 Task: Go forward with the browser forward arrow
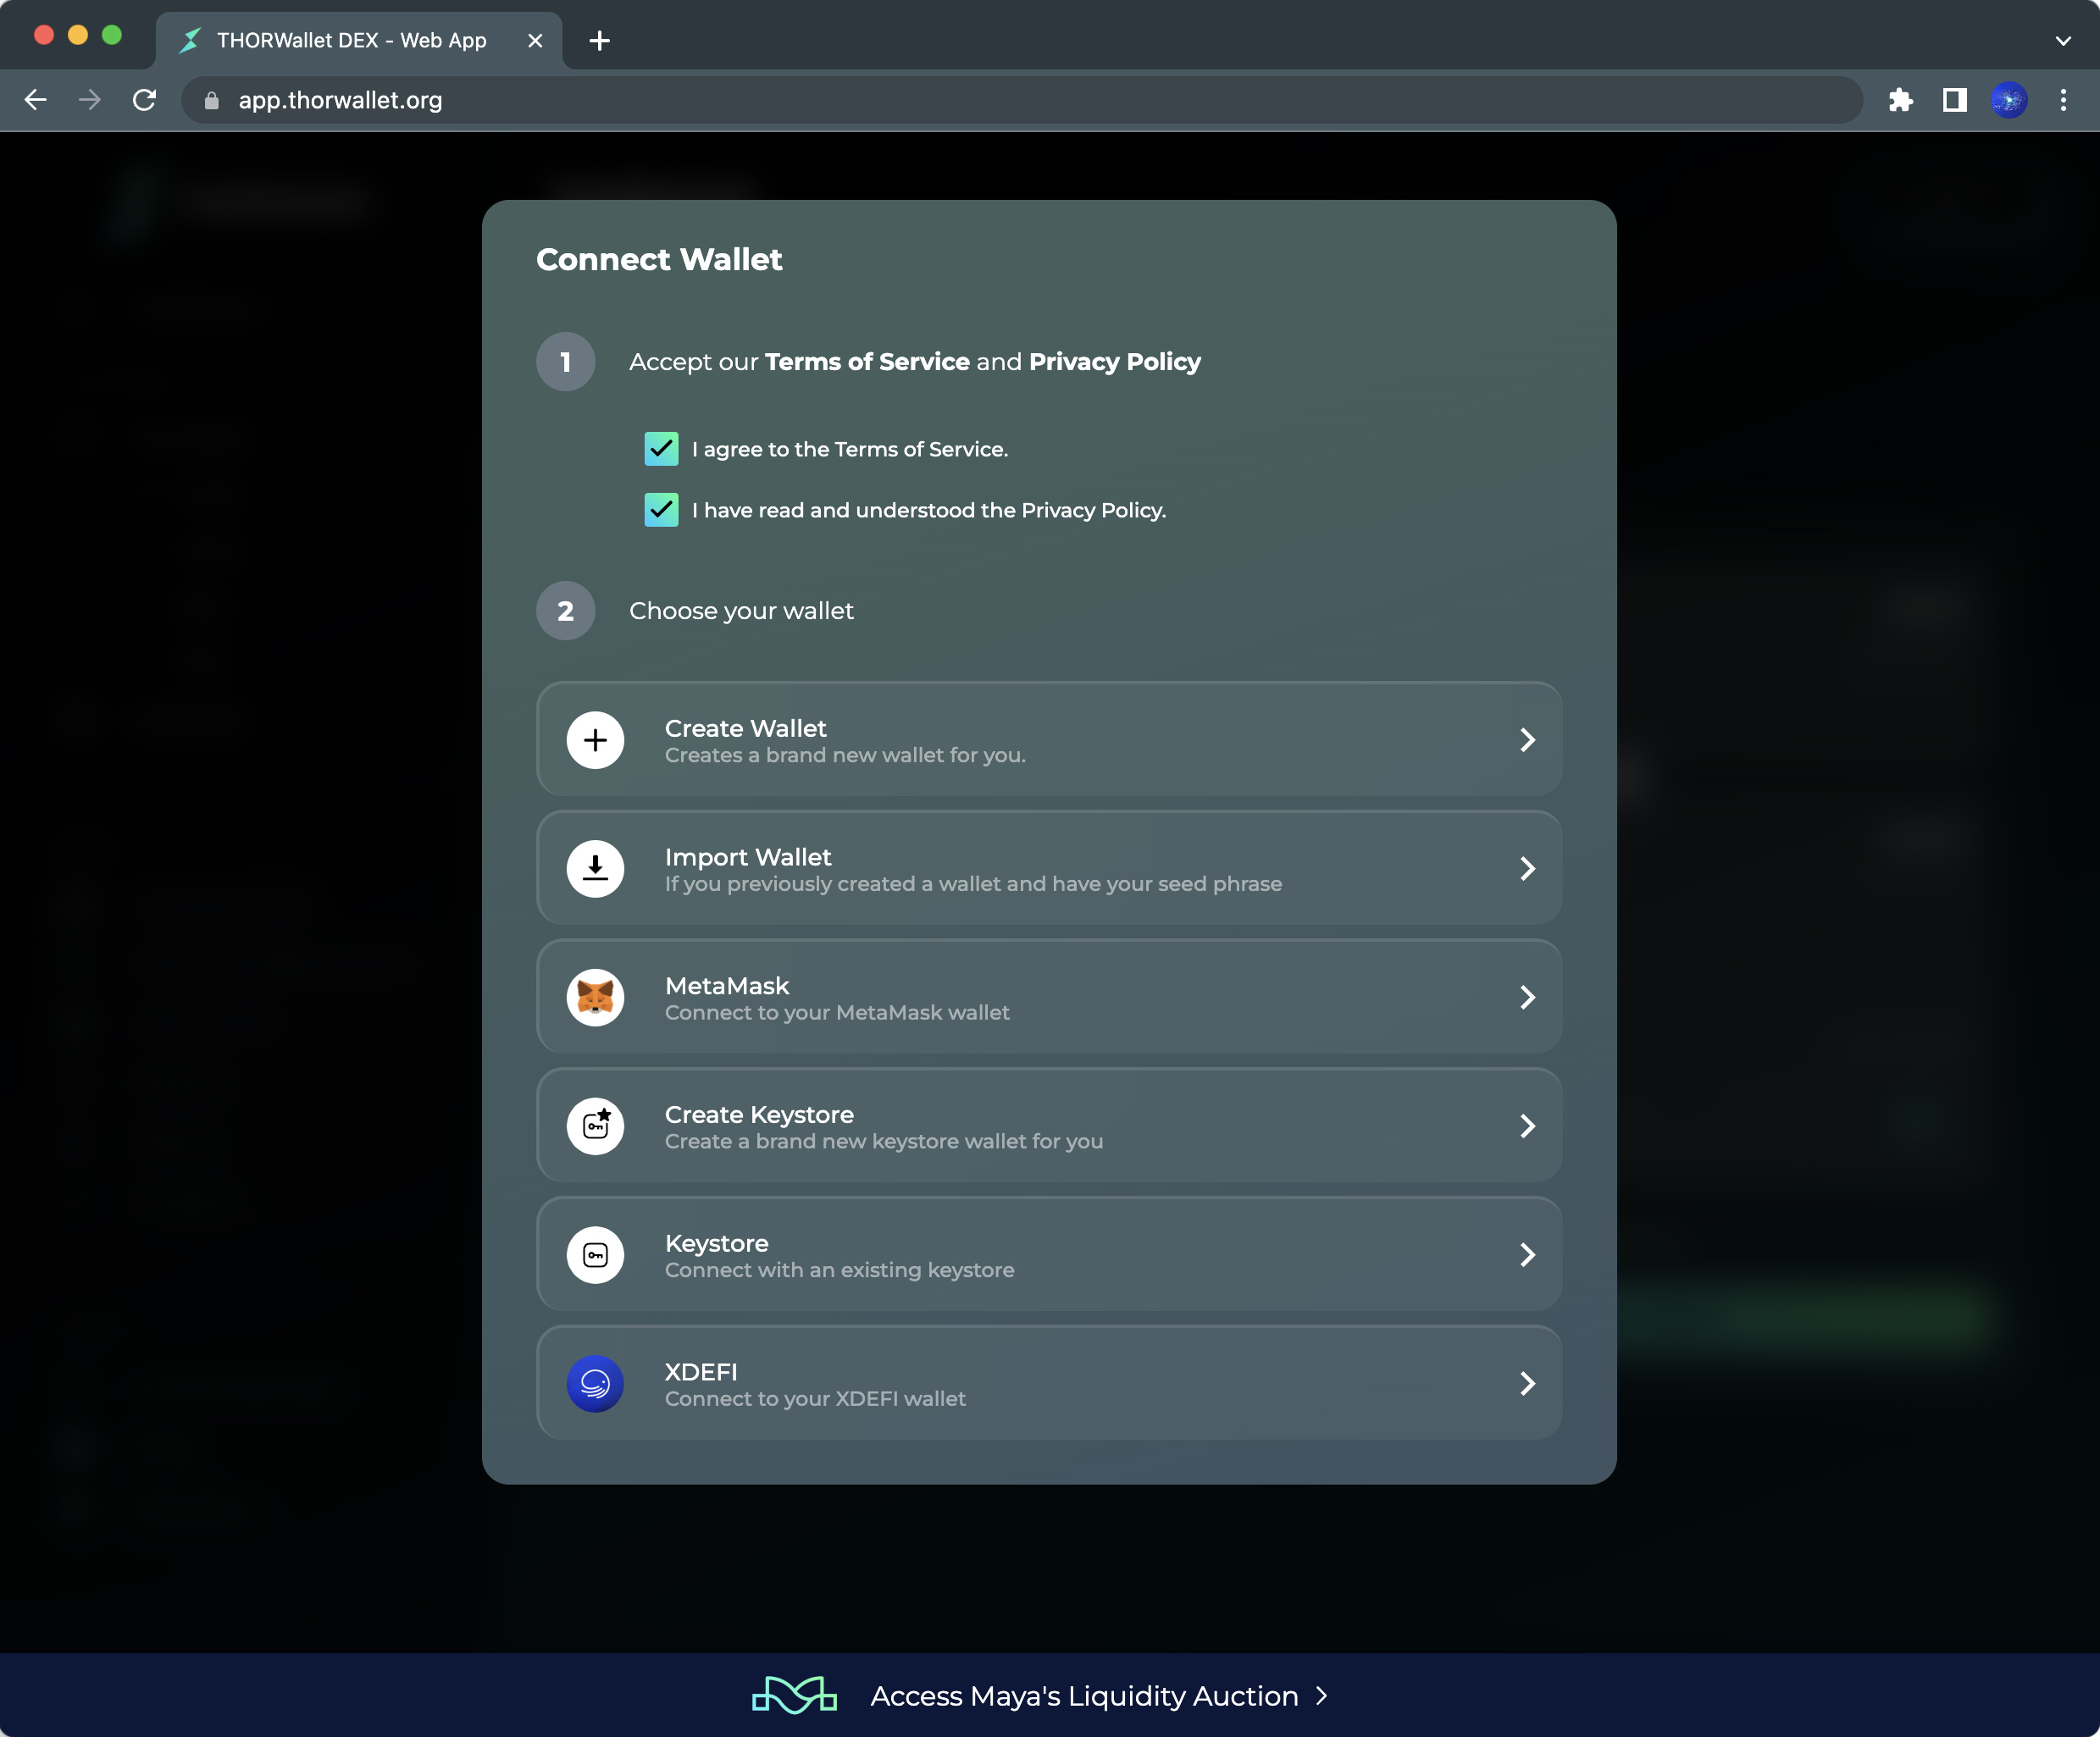(90, 100)
